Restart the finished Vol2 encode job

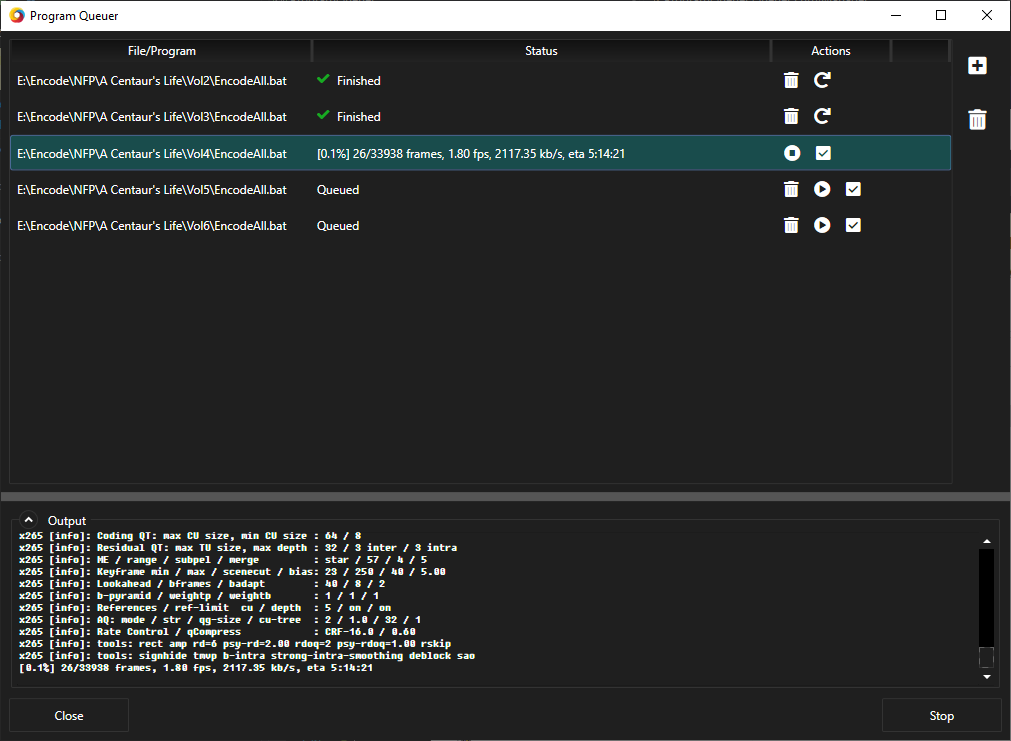tap(821, 80)
